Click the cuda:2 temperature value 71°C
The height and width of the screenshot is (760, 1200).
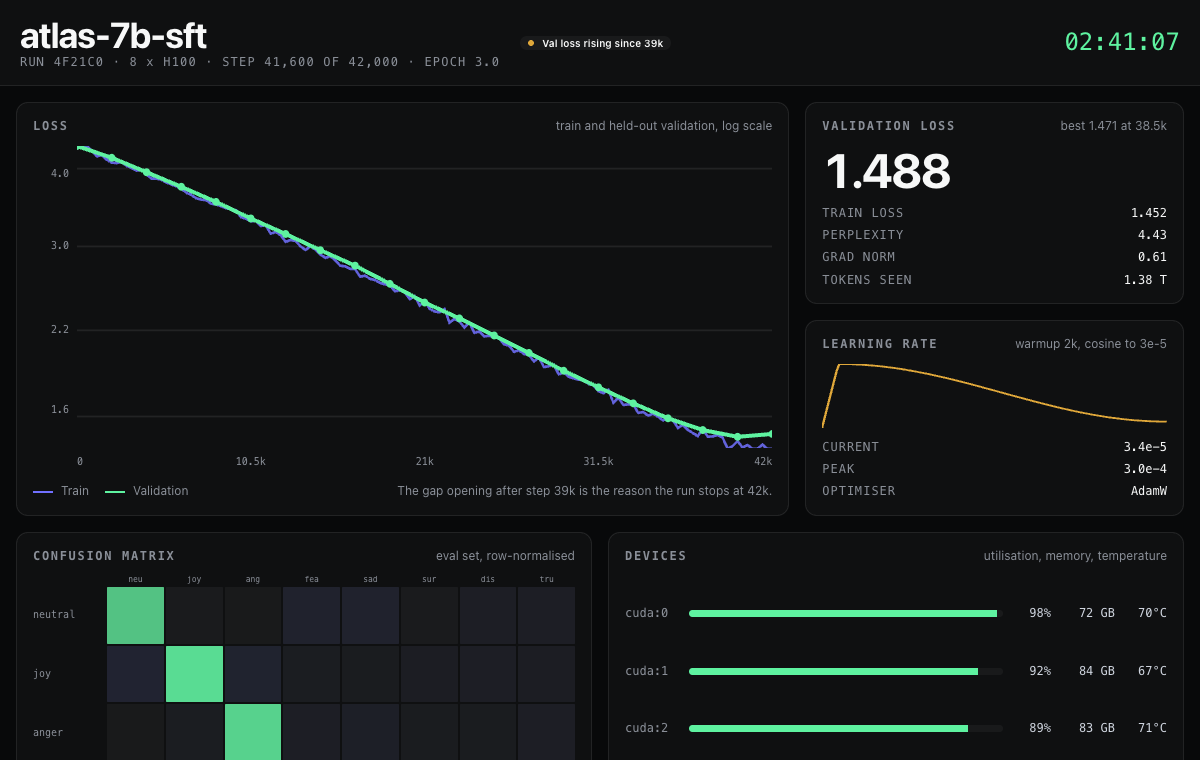click(1152, 729)
